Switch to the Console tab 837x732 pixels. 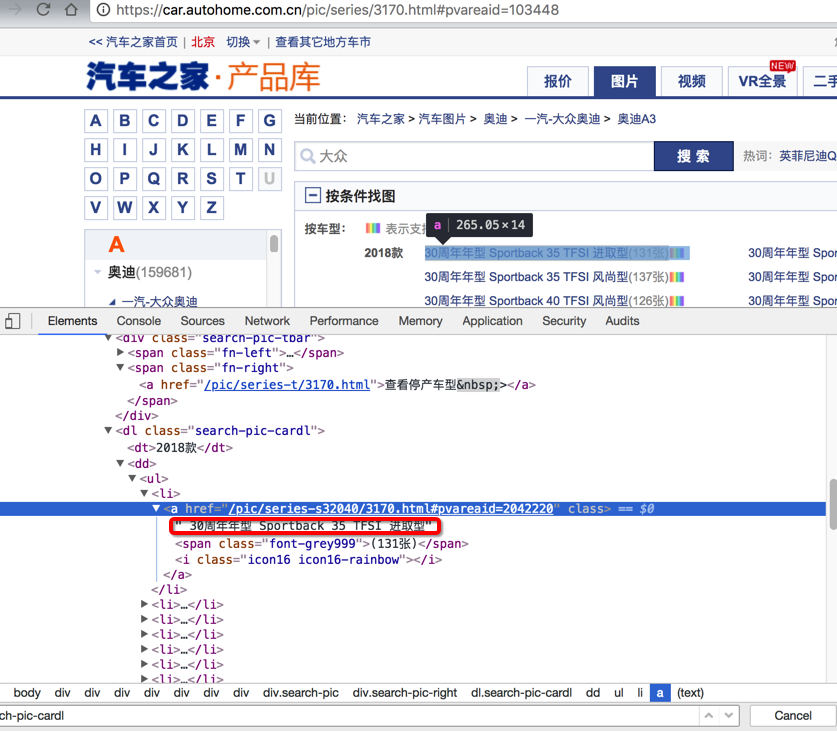139,321
